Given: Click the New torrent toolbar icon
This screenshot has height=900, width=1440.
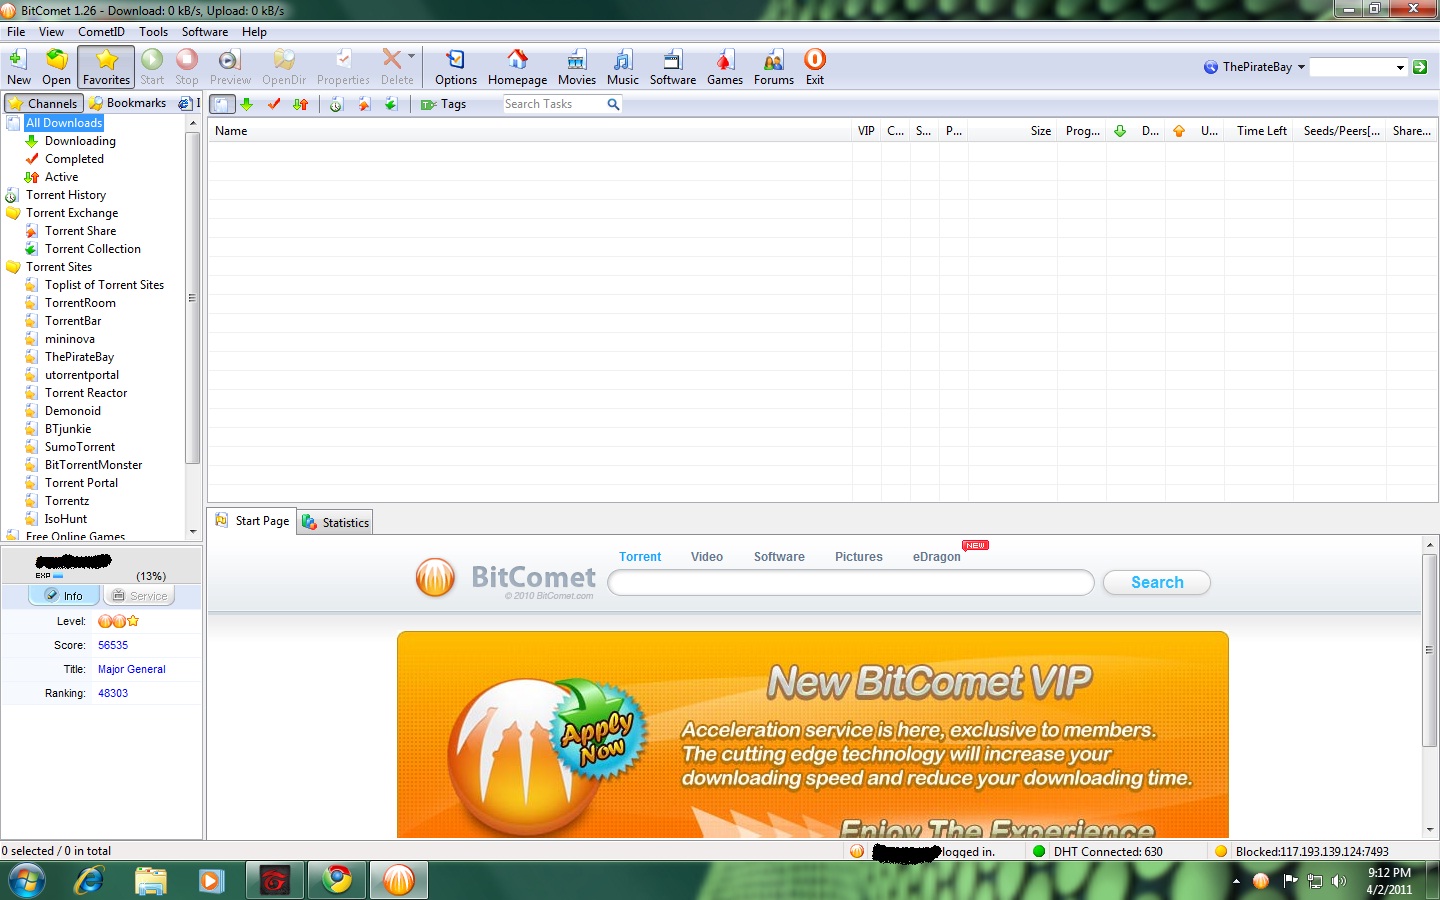Looking at the screenshot, I should pyautogui.click(x=18, y=67).
